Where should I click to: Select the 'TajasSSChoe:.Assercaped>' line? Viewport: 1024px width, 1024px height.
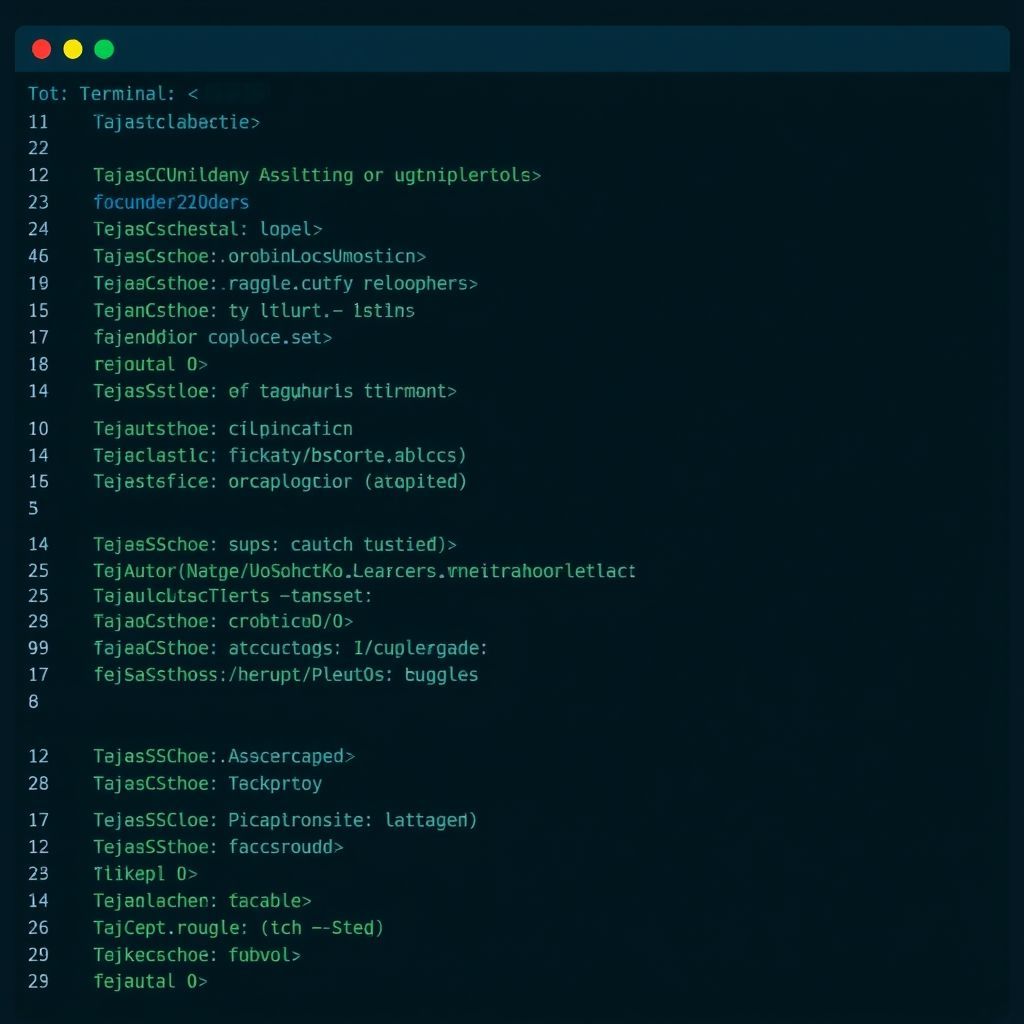coord(224,756)
